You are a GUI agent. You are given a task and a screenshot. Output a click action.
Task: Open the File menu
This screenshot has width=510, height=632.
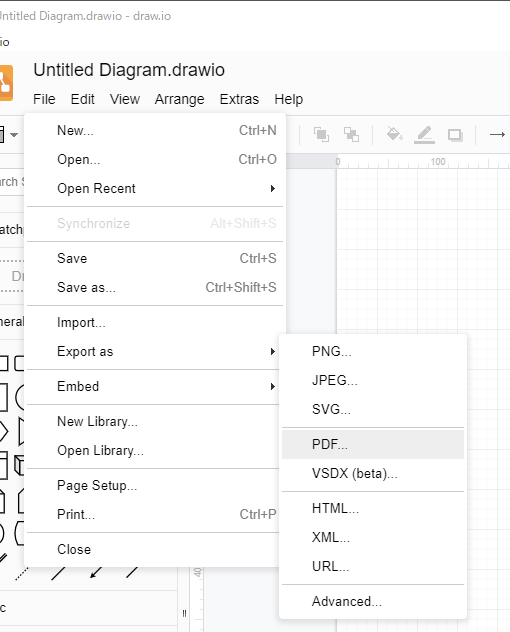[x=44, y=99]
